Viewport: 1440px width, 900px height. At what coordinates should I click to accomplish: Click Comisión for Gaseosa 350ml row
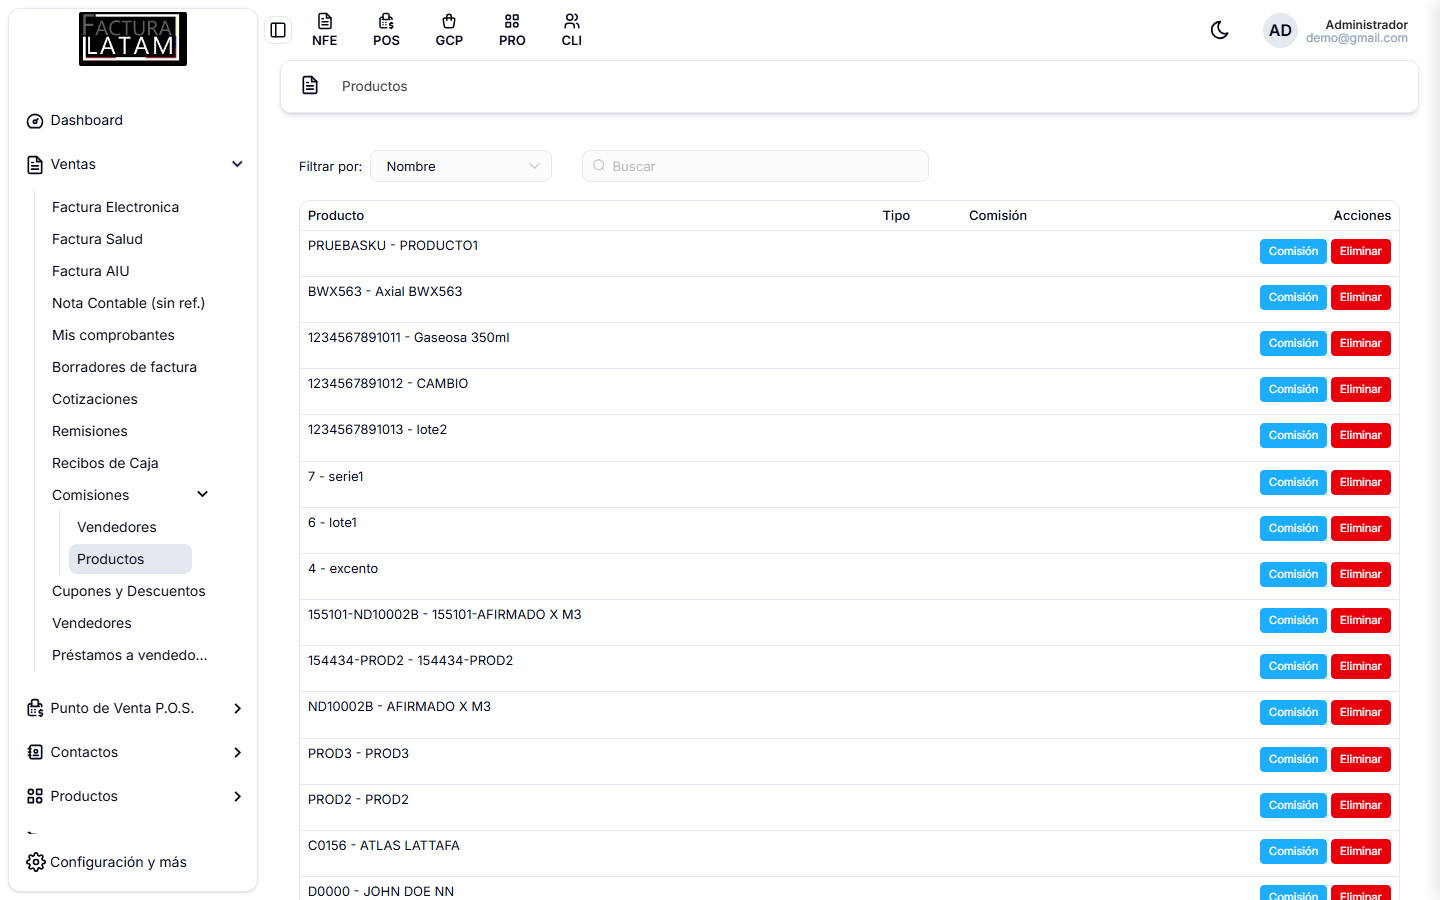1293,343
